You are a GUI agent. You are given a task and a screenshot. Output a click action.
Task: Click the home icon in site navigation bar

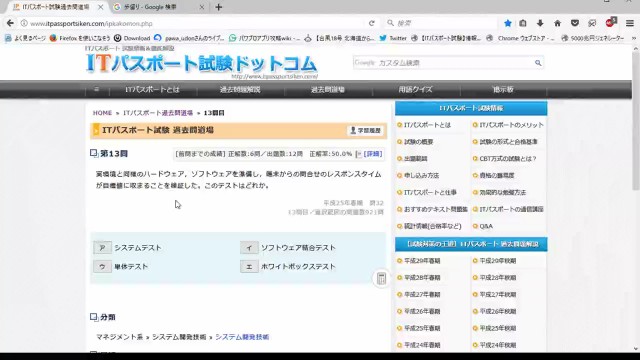[96, 89]
